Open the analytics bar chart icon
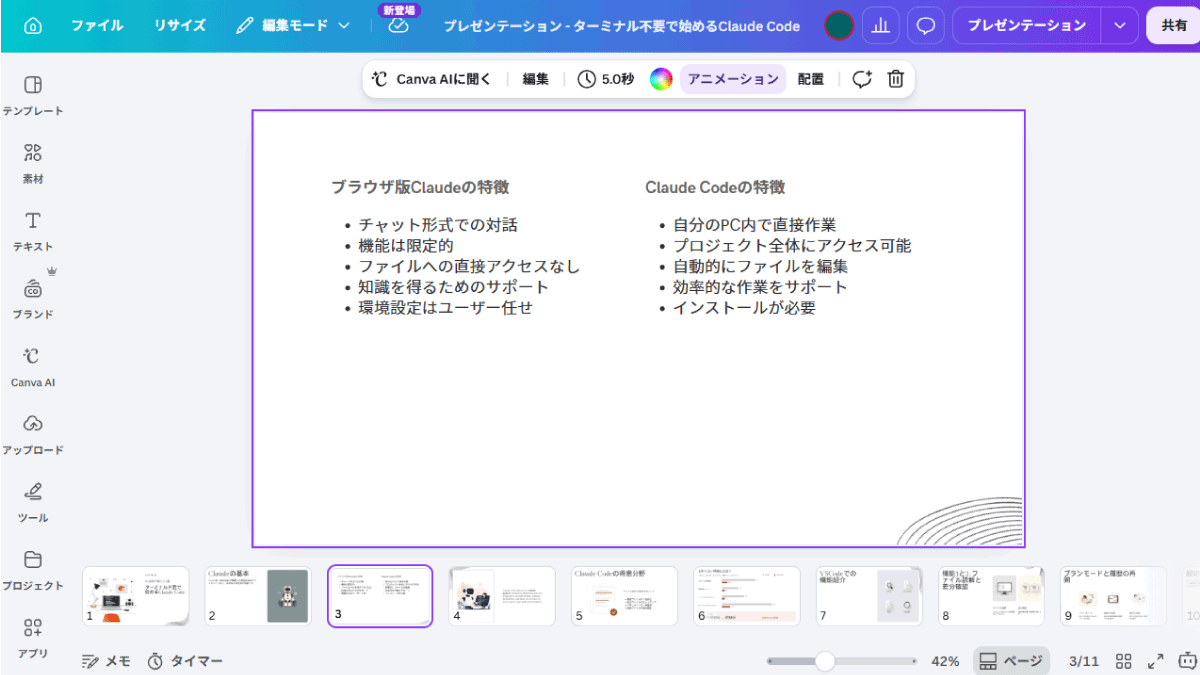Image resolution: width=1200 pixels, height=675 pixels. tap(880, 26)
